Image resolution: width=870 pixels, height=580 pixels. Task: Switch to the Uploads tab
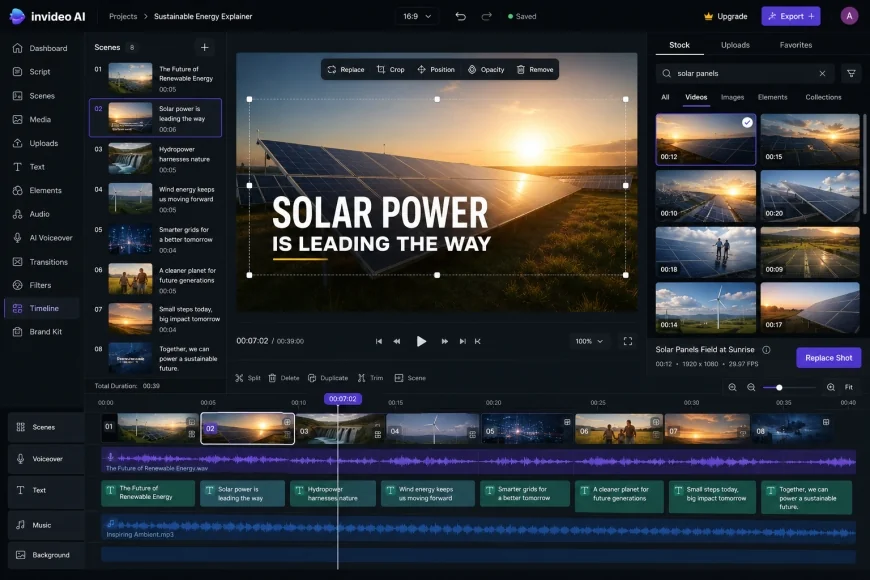tap(735, 45)
